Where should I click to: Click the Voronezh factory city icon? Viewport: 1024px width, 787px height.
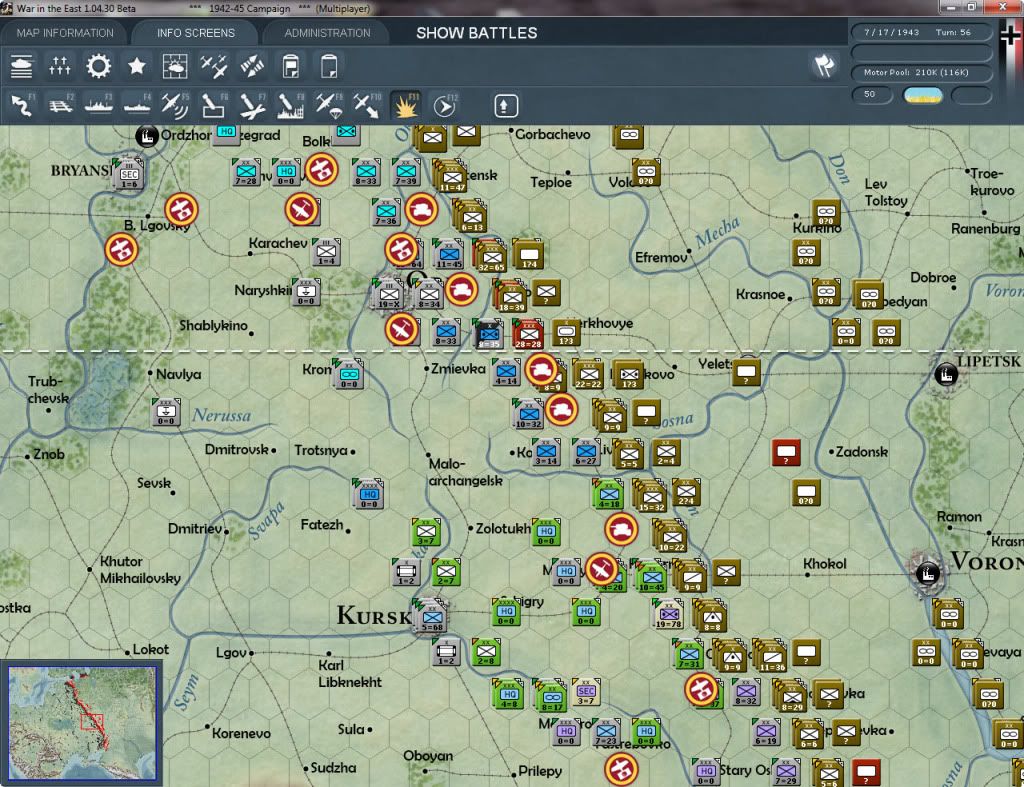point(927,573)
